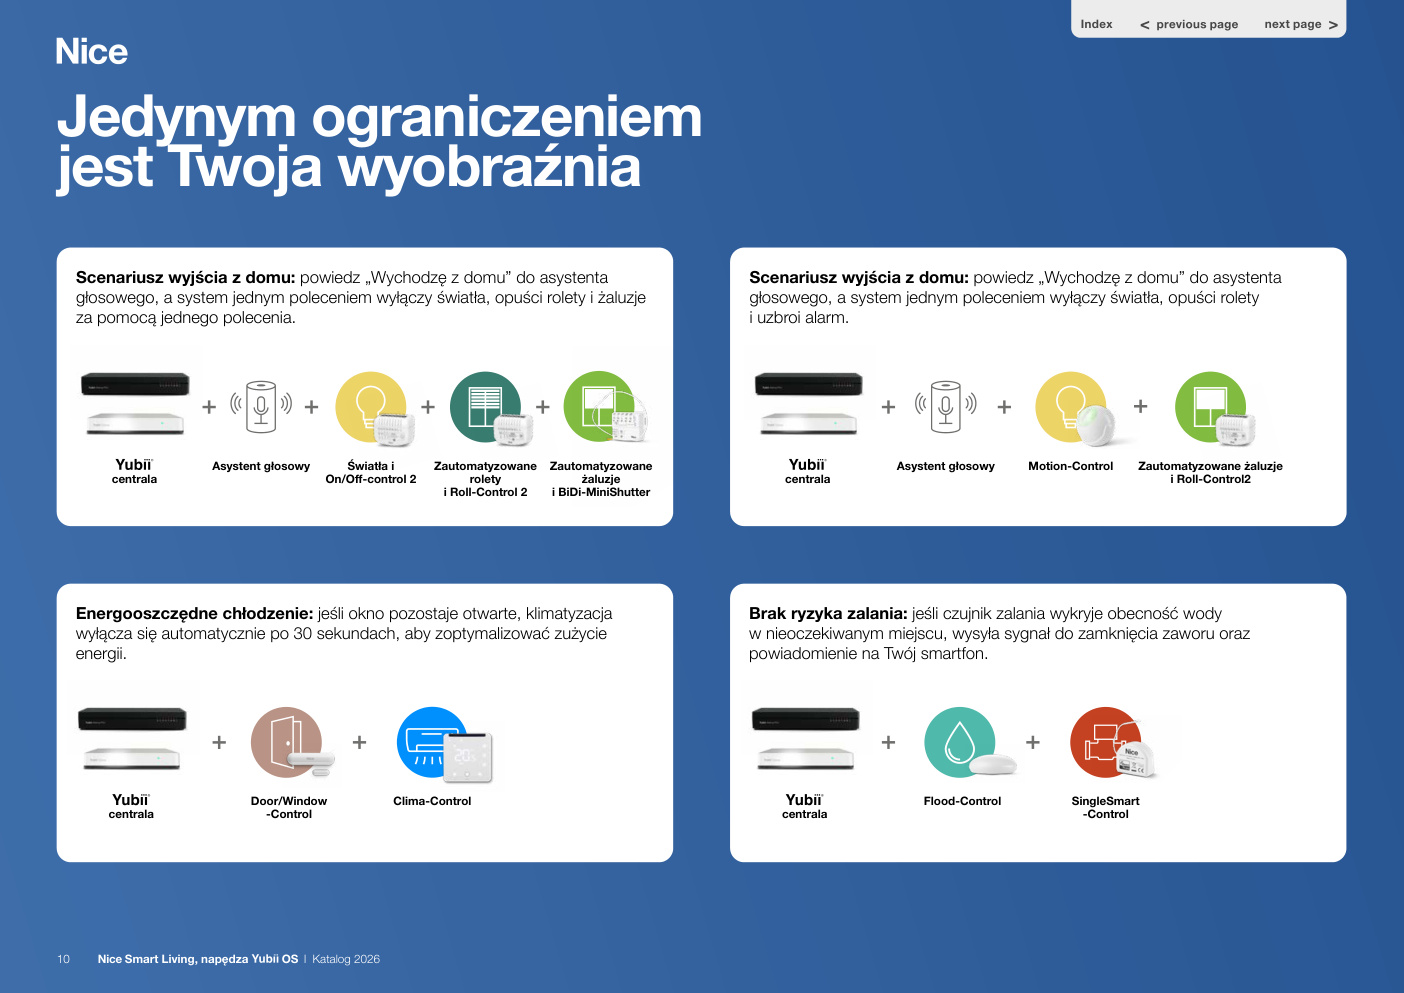Click the SingleSmart-Control valve icon
Screen dimensions: 1404x993
(x=1113, y=743)
